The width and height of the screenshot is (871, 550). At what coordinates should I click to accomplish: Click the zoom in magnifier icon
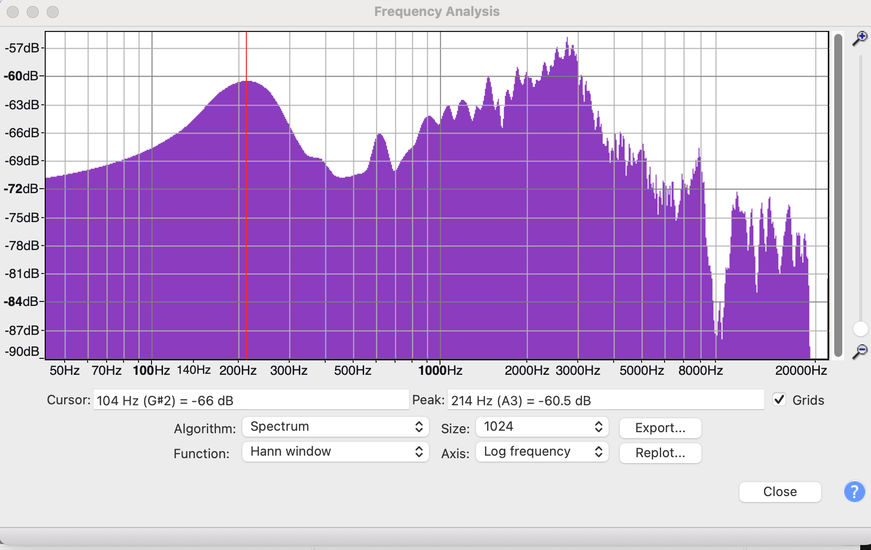(x=859, y=39)
